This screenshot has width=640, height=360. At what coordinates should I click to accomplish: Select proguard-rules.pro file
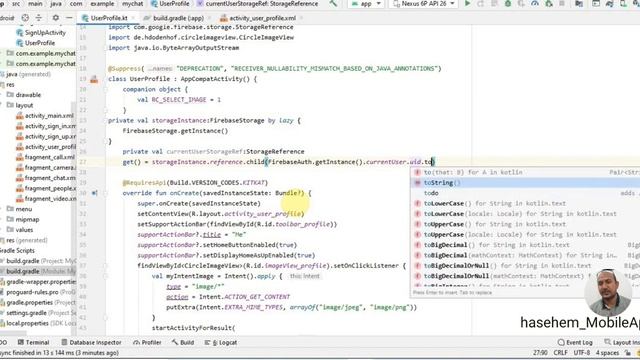(38, 292)
